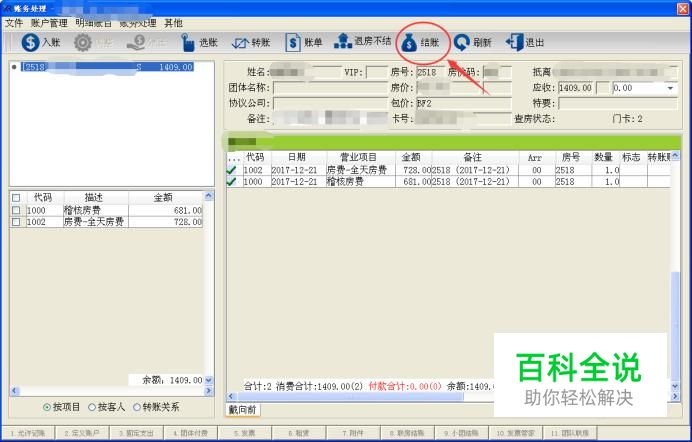The image size is (692, 442).
Task: Click the up arrow of summary list scrollbar
Action: pos(209,195)
